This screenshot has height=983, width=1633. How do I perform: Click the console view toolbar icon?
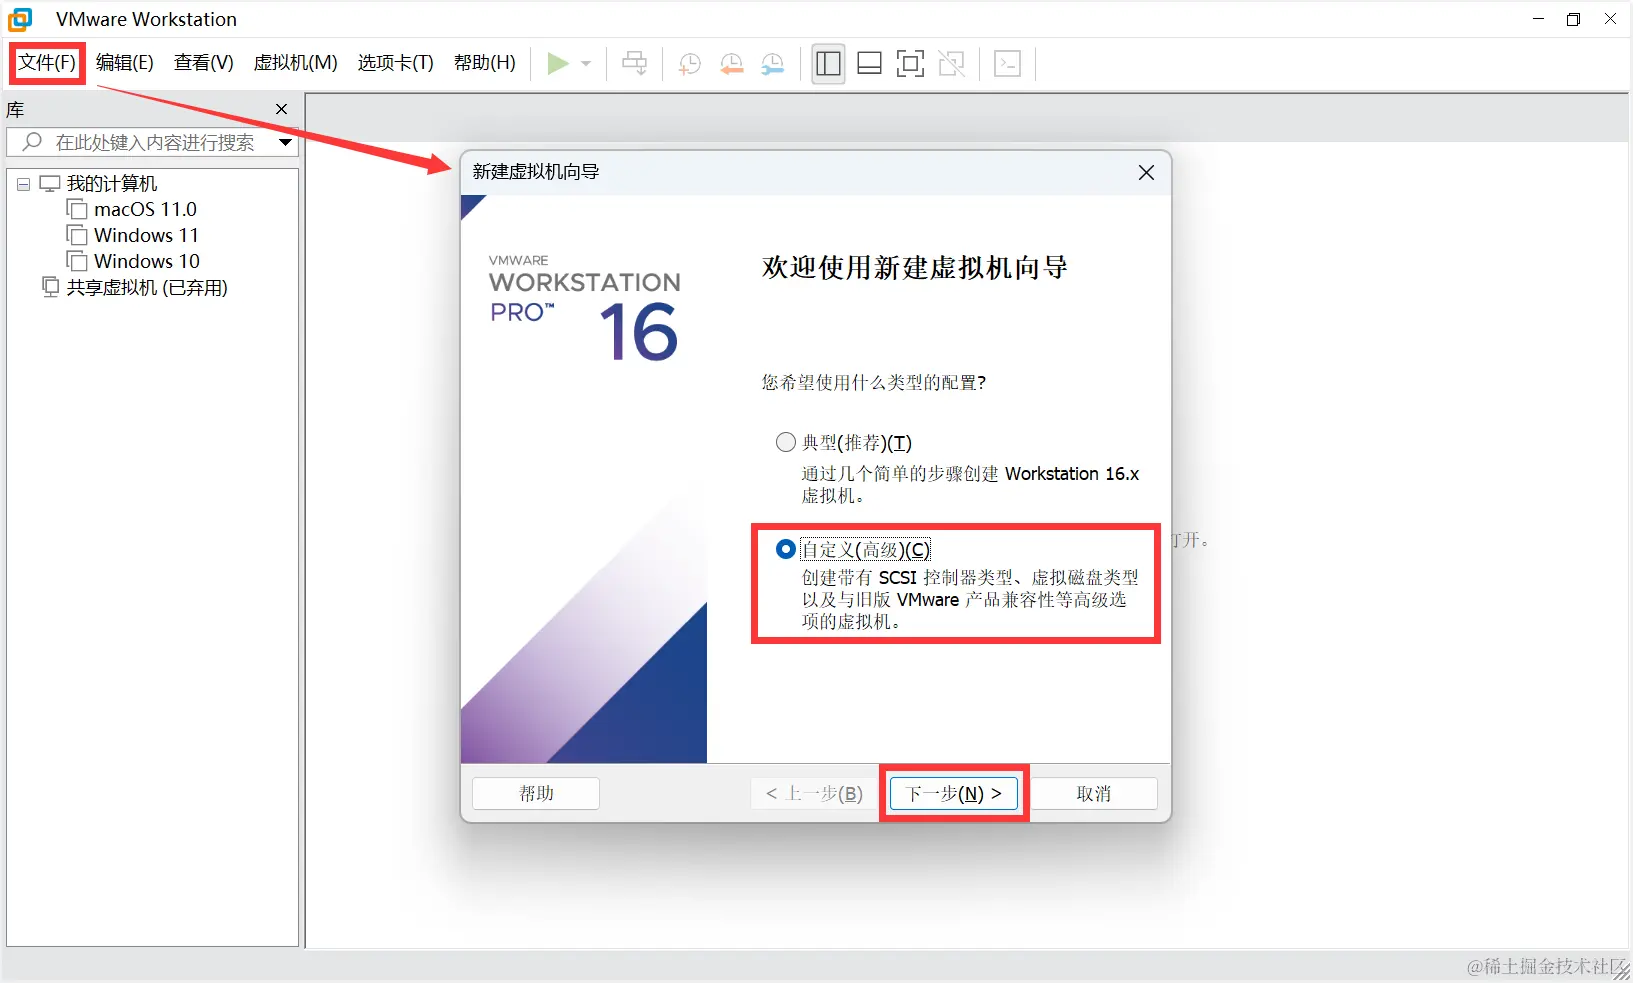coord(1007,64)
